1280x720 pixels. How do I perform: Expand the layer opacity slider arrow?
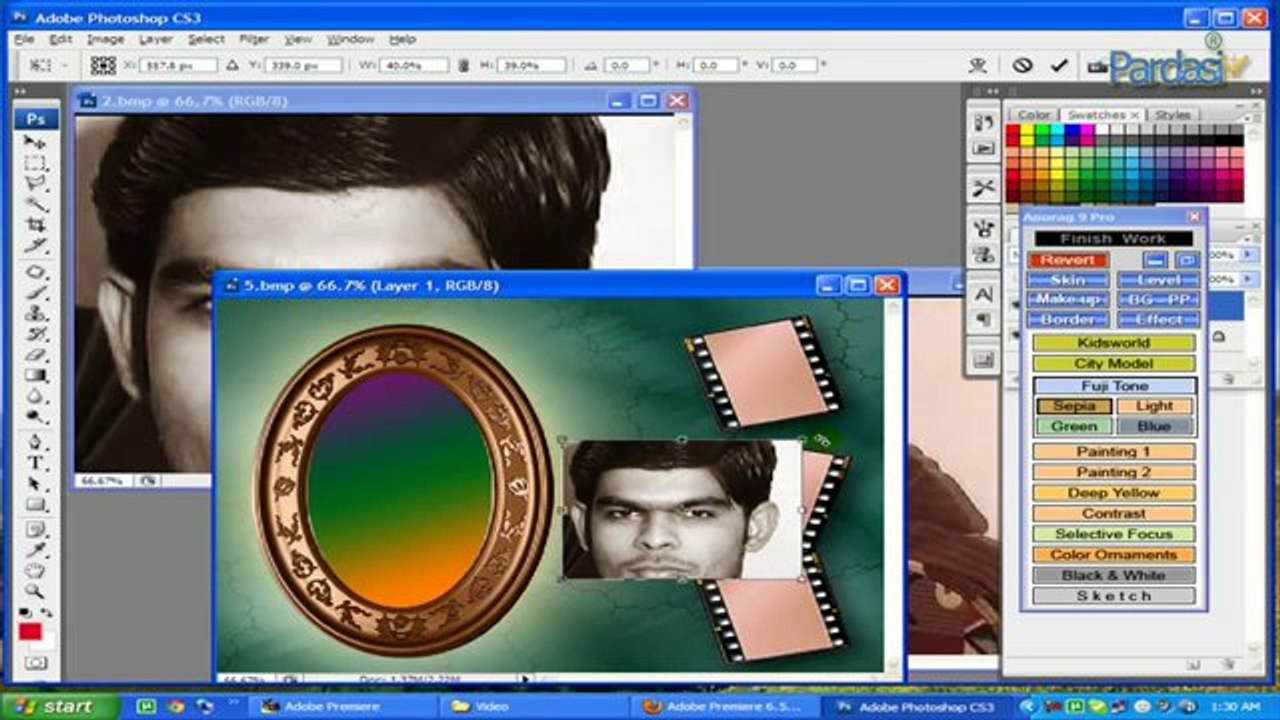tap(1247, 255)
